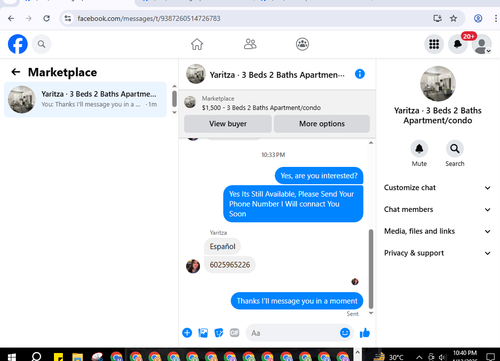
Task: Click Yaritza's avatar next to phone number
Action: 193,266
